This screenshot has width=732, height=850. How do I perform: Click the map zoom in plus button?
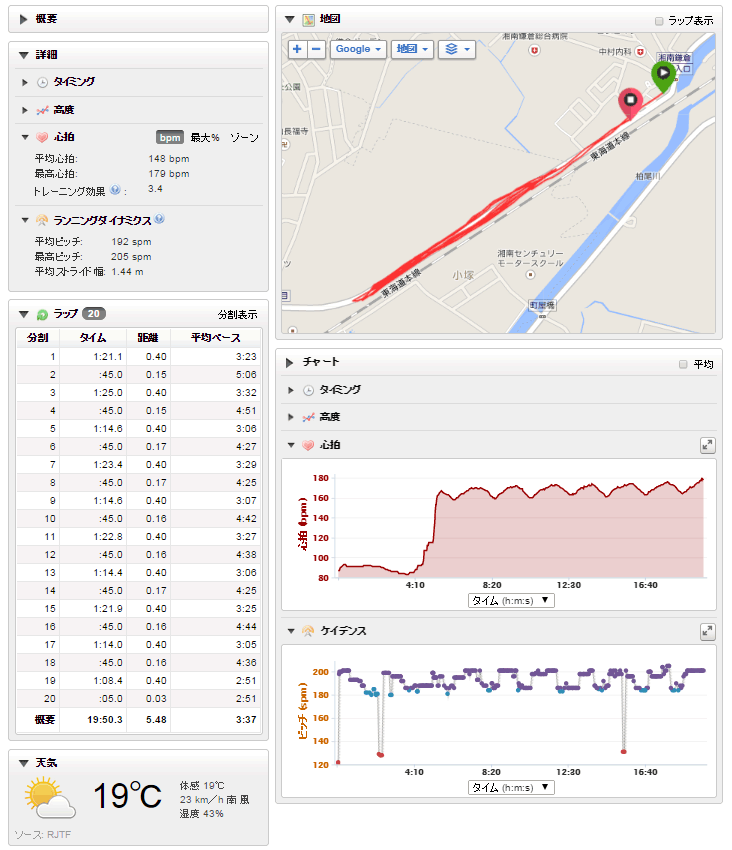pos(297,49)
